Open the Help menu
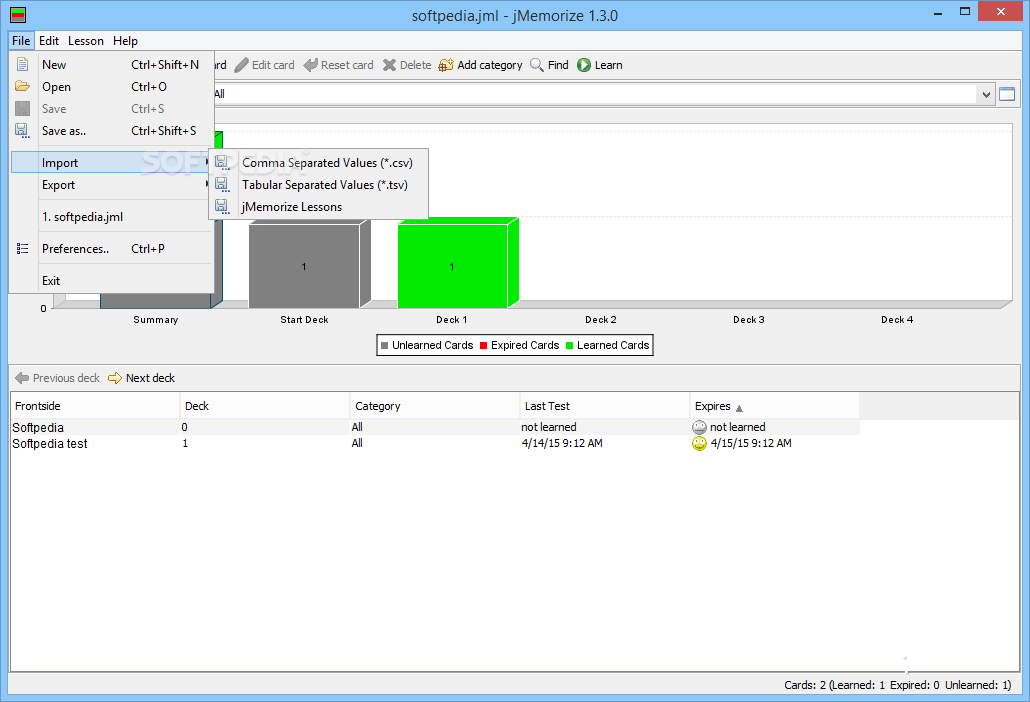This screenshot has width=1030, height=702. (x=125, y=41)
